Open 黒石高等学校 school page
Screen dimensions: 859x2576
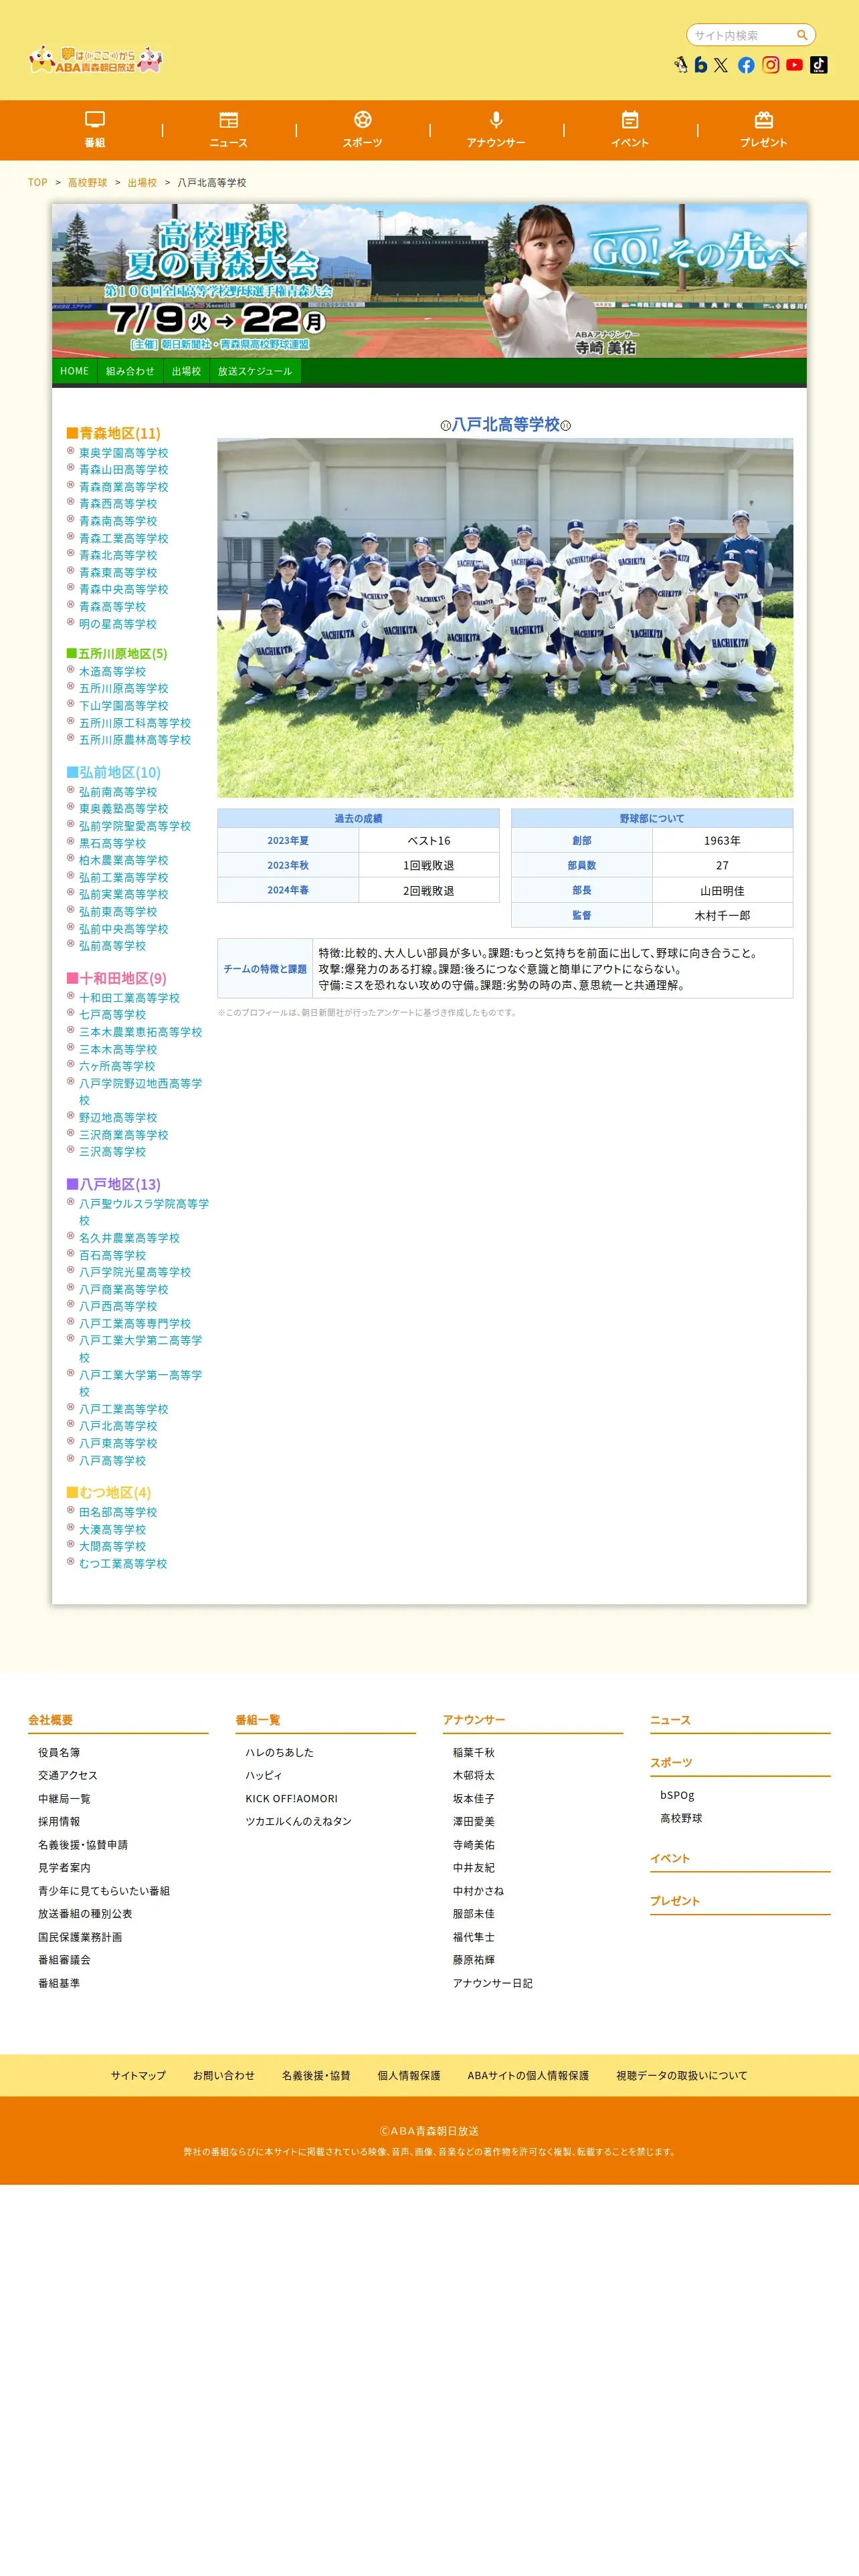(112, 843)
